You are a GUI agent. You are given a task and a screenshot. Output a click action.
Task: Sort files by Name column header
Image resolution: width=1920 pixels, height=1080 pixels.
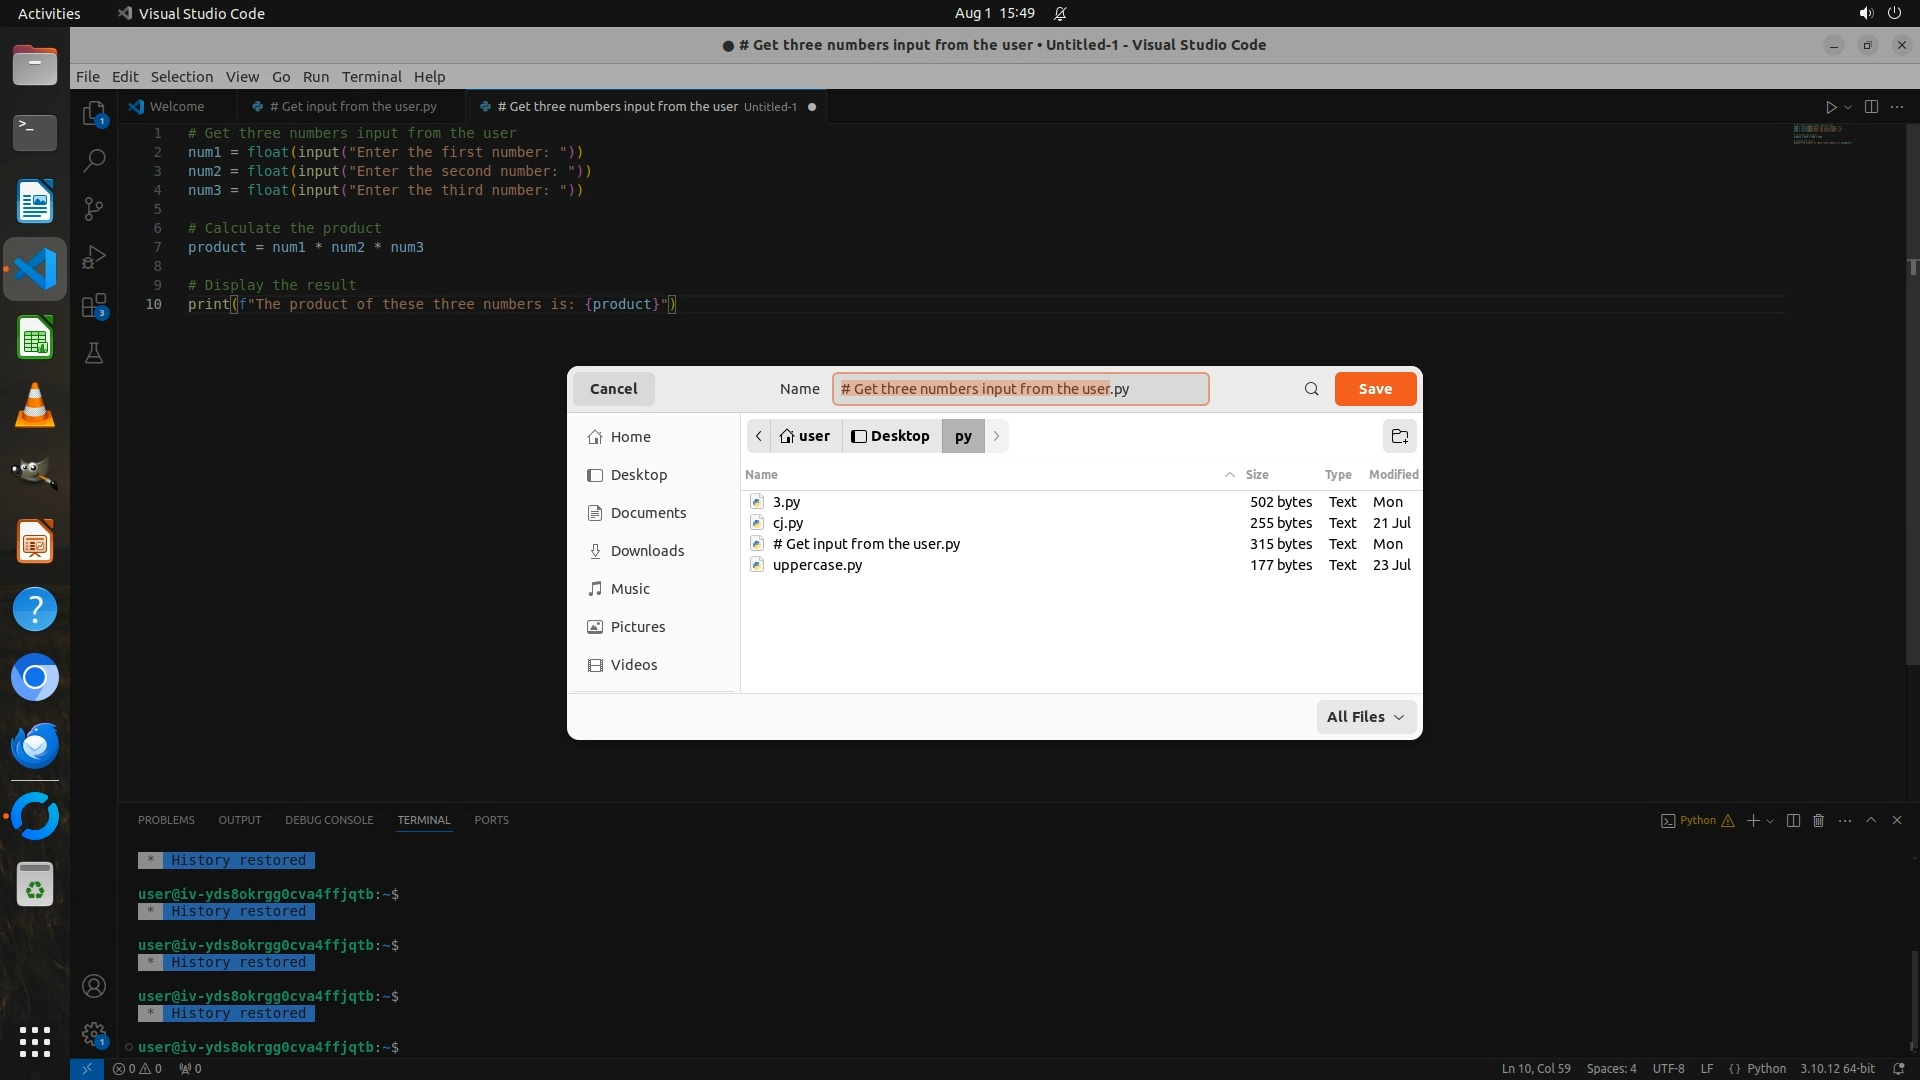[761, 475]
